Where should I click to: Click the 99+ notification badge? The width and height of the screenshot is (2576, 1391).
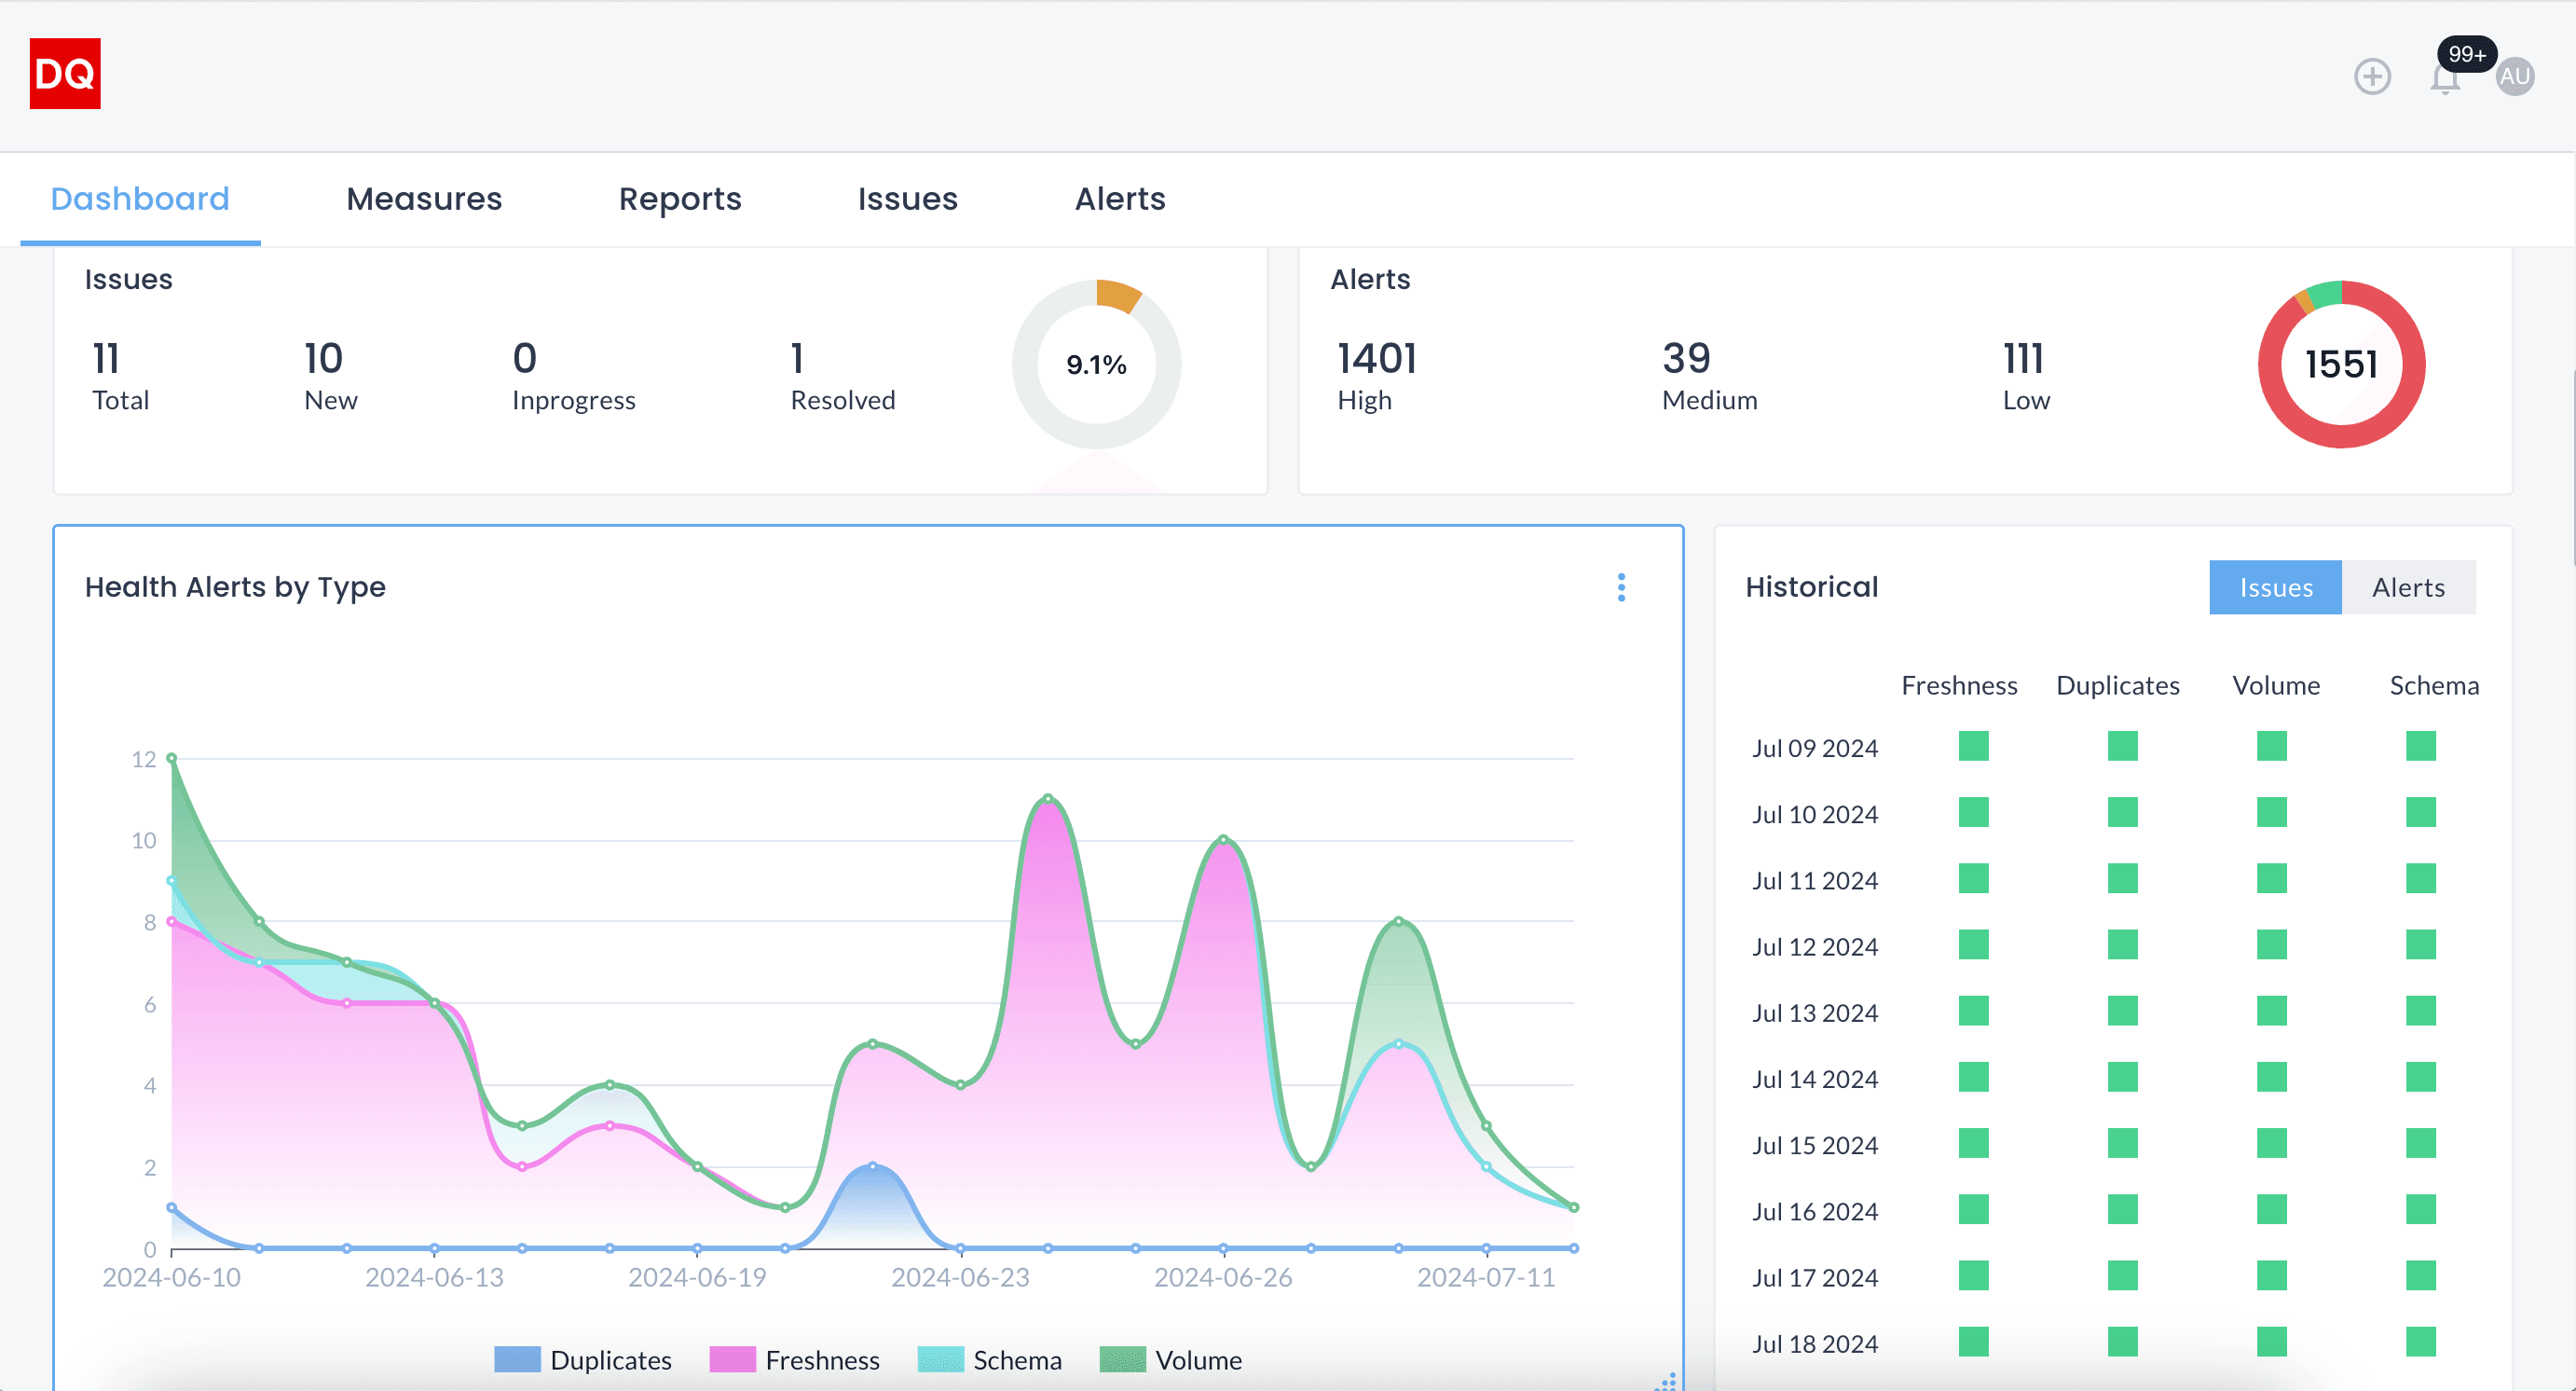2466,54
